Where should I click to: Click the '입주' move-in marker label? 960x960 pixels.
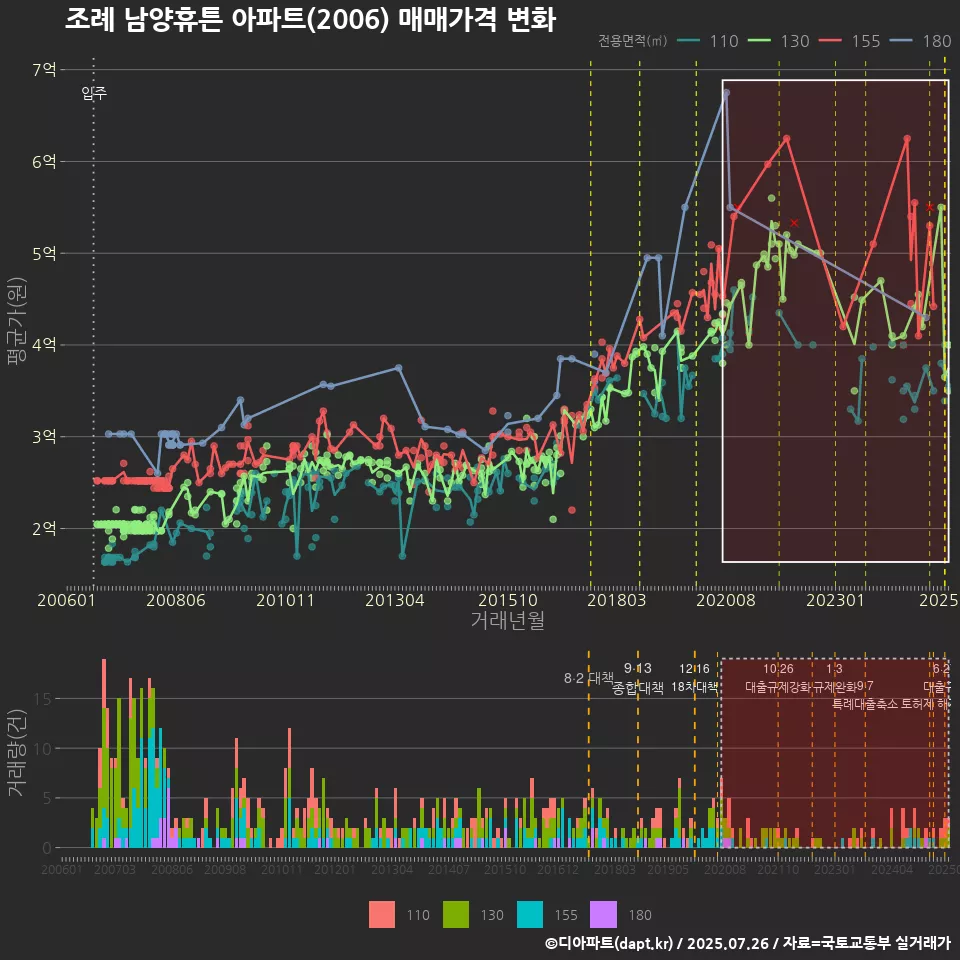[x=94, y=93]
